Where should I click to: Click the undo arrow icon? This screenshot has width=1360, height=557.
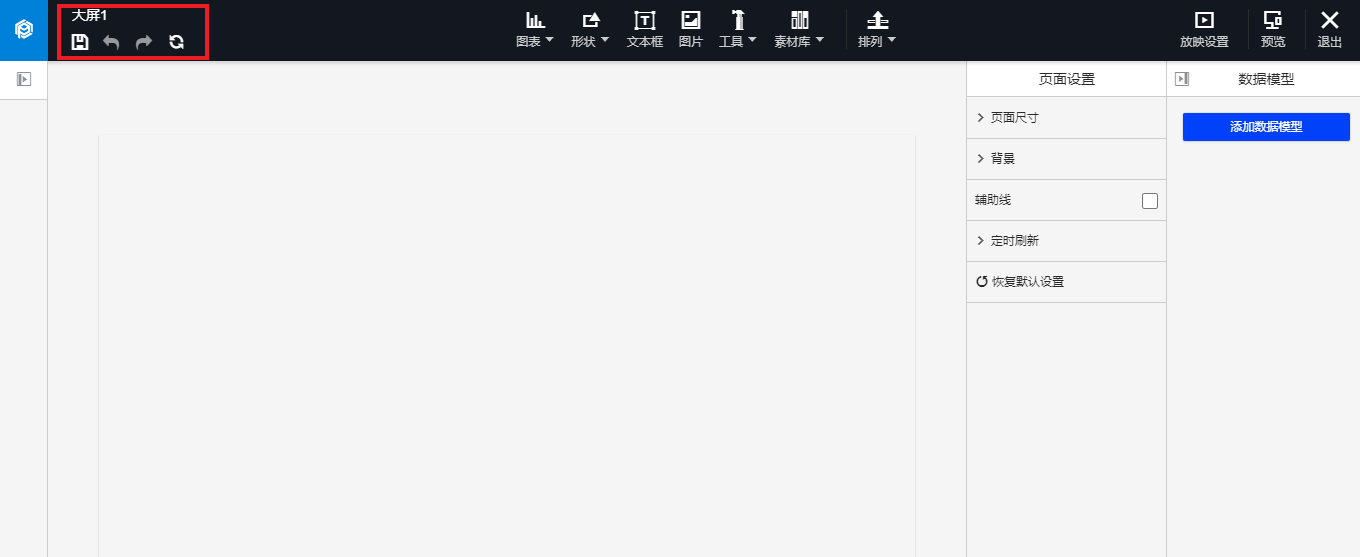coord(112,42)
